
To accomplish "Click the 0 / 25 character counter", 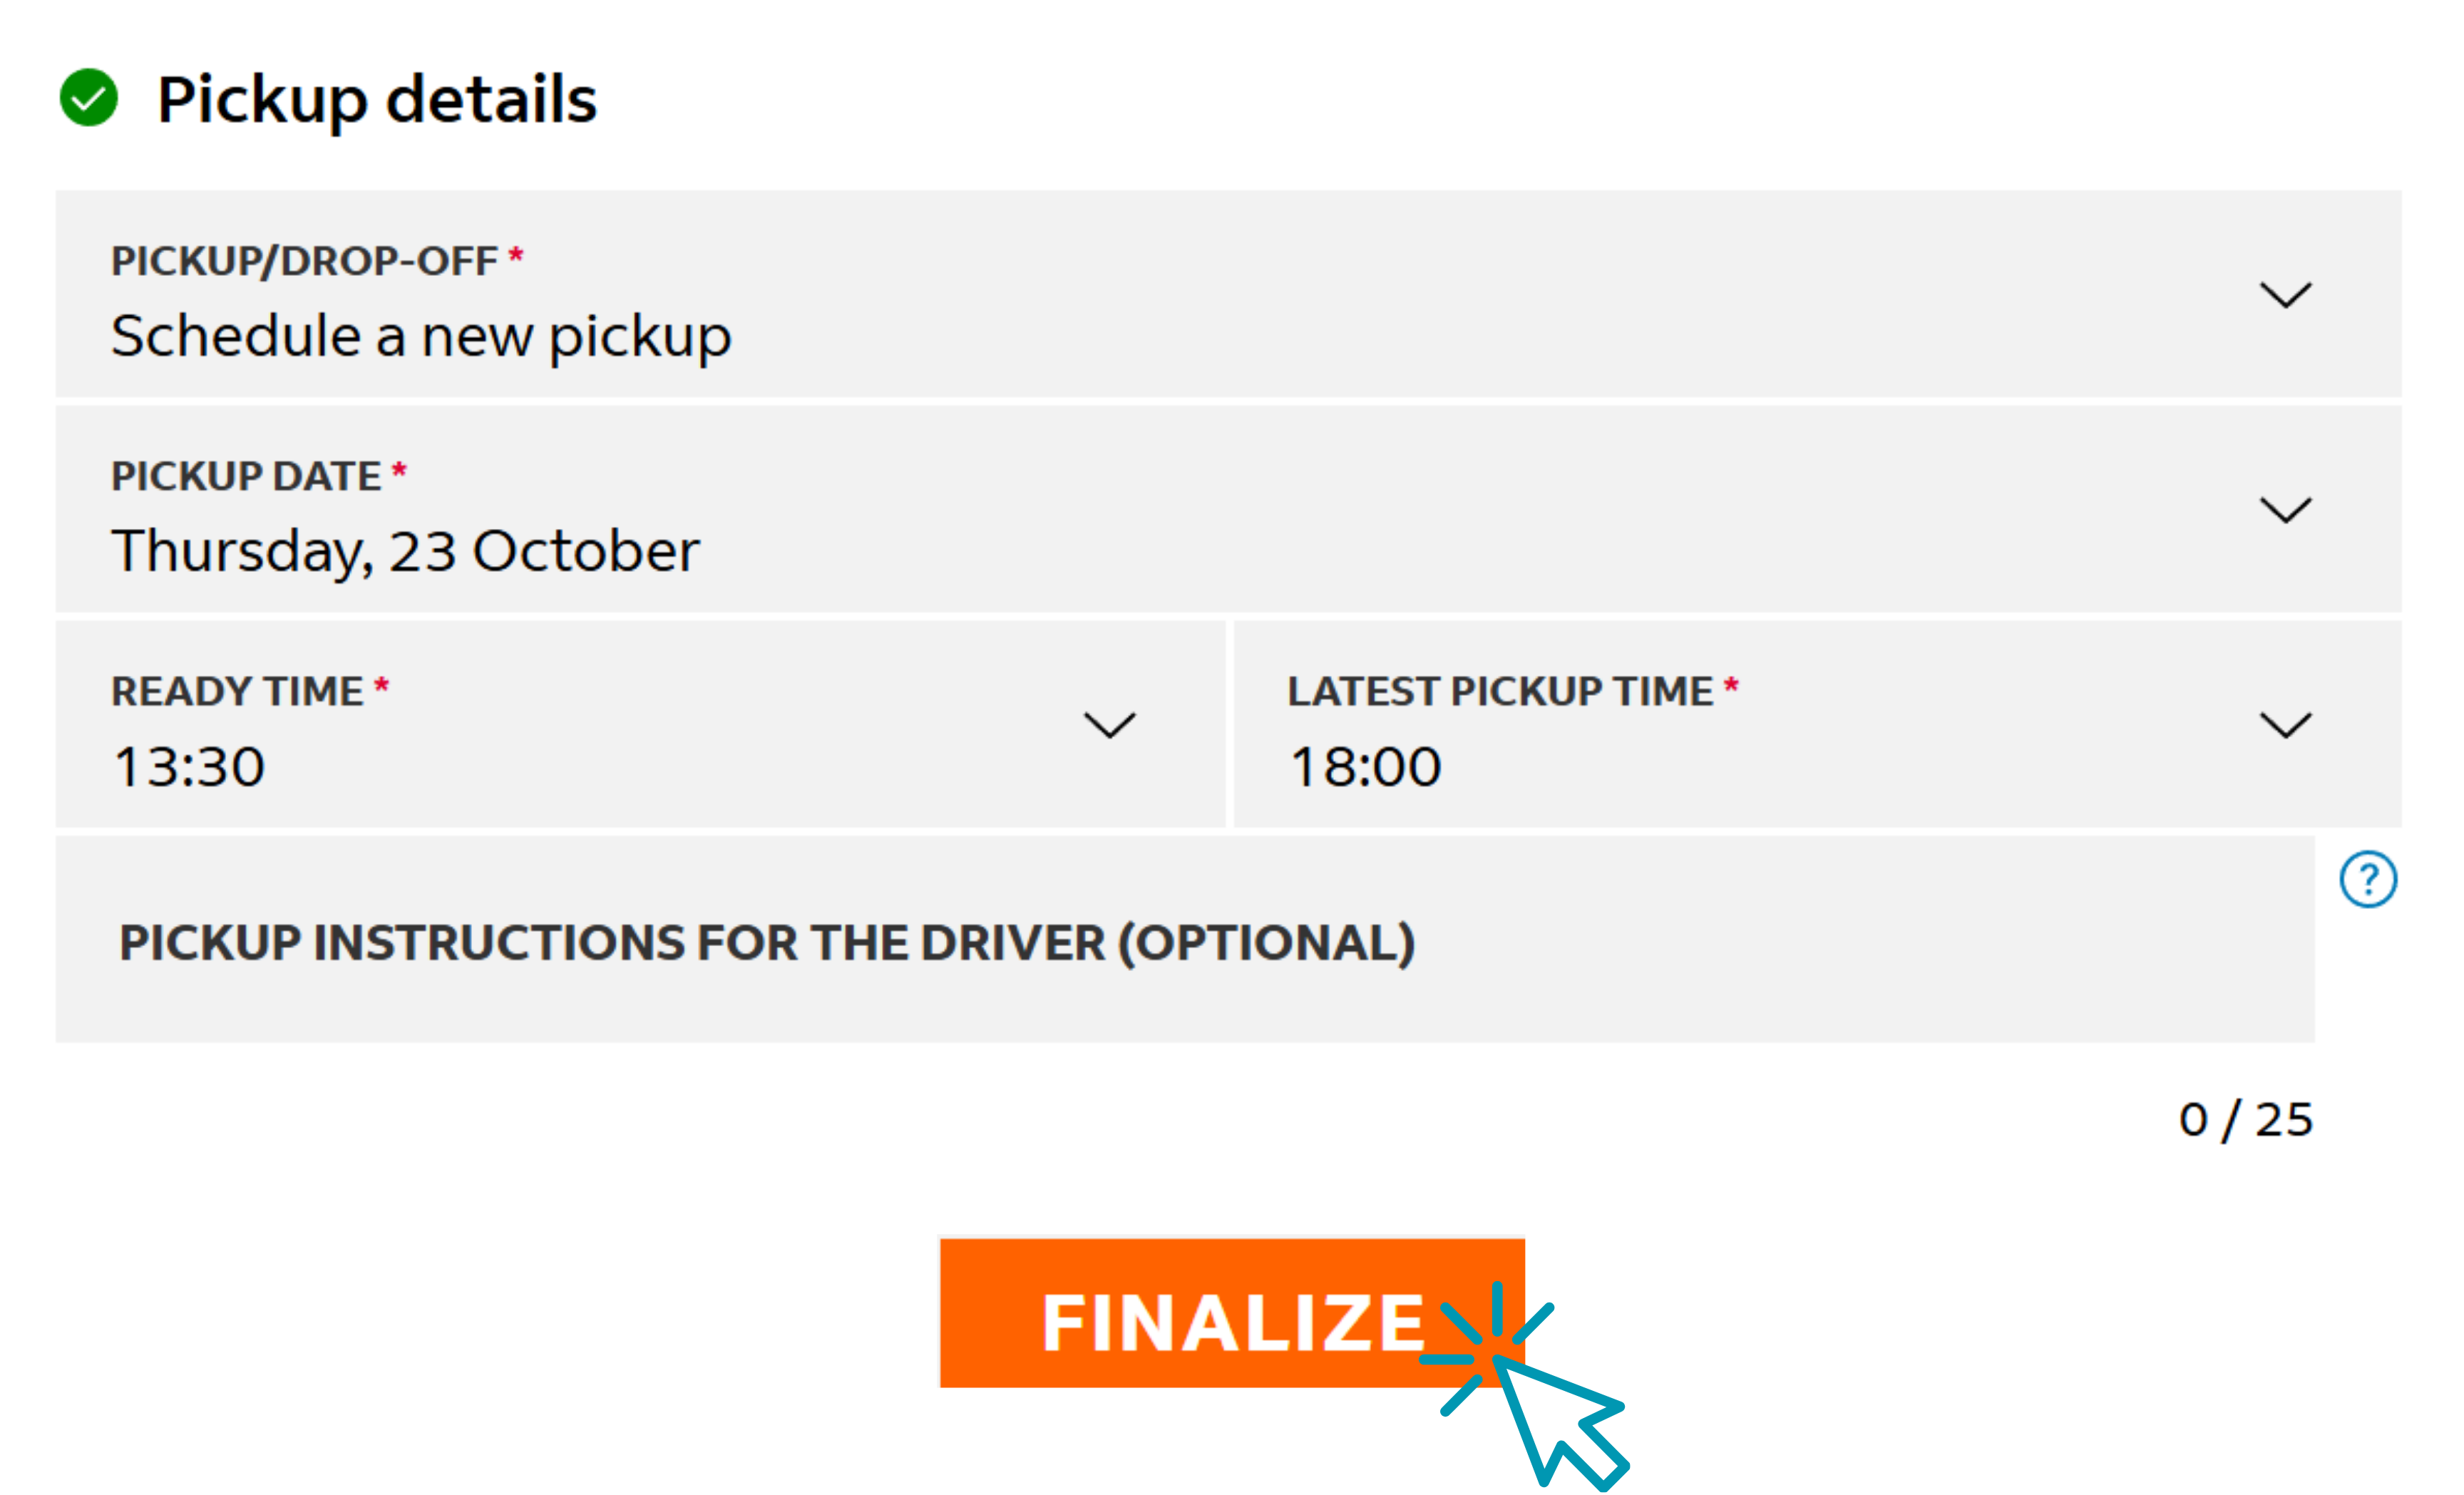I will click(2246, 1119).
